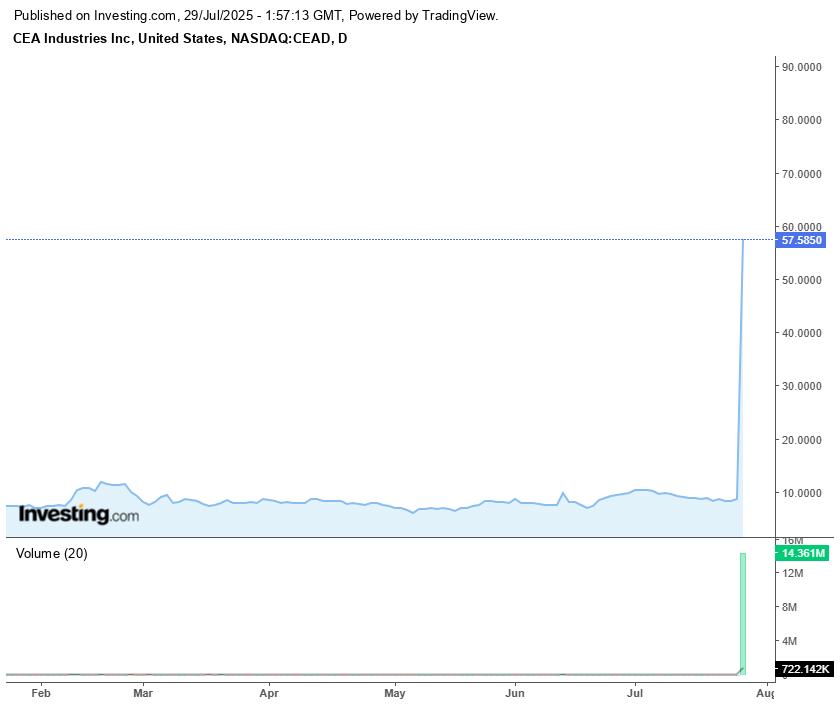Click the green 14.361M volume tag
The image size is (840, 704).
coord(803,553)
